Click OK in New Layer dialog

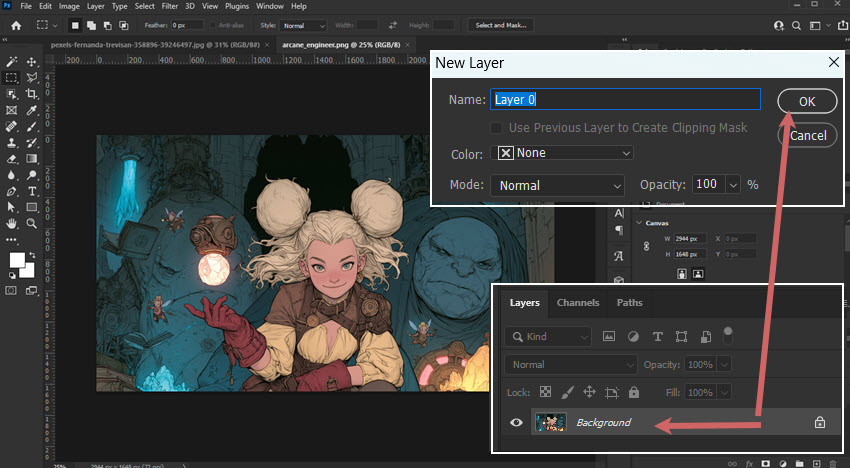pyautogui.click(x=807, y=101)
